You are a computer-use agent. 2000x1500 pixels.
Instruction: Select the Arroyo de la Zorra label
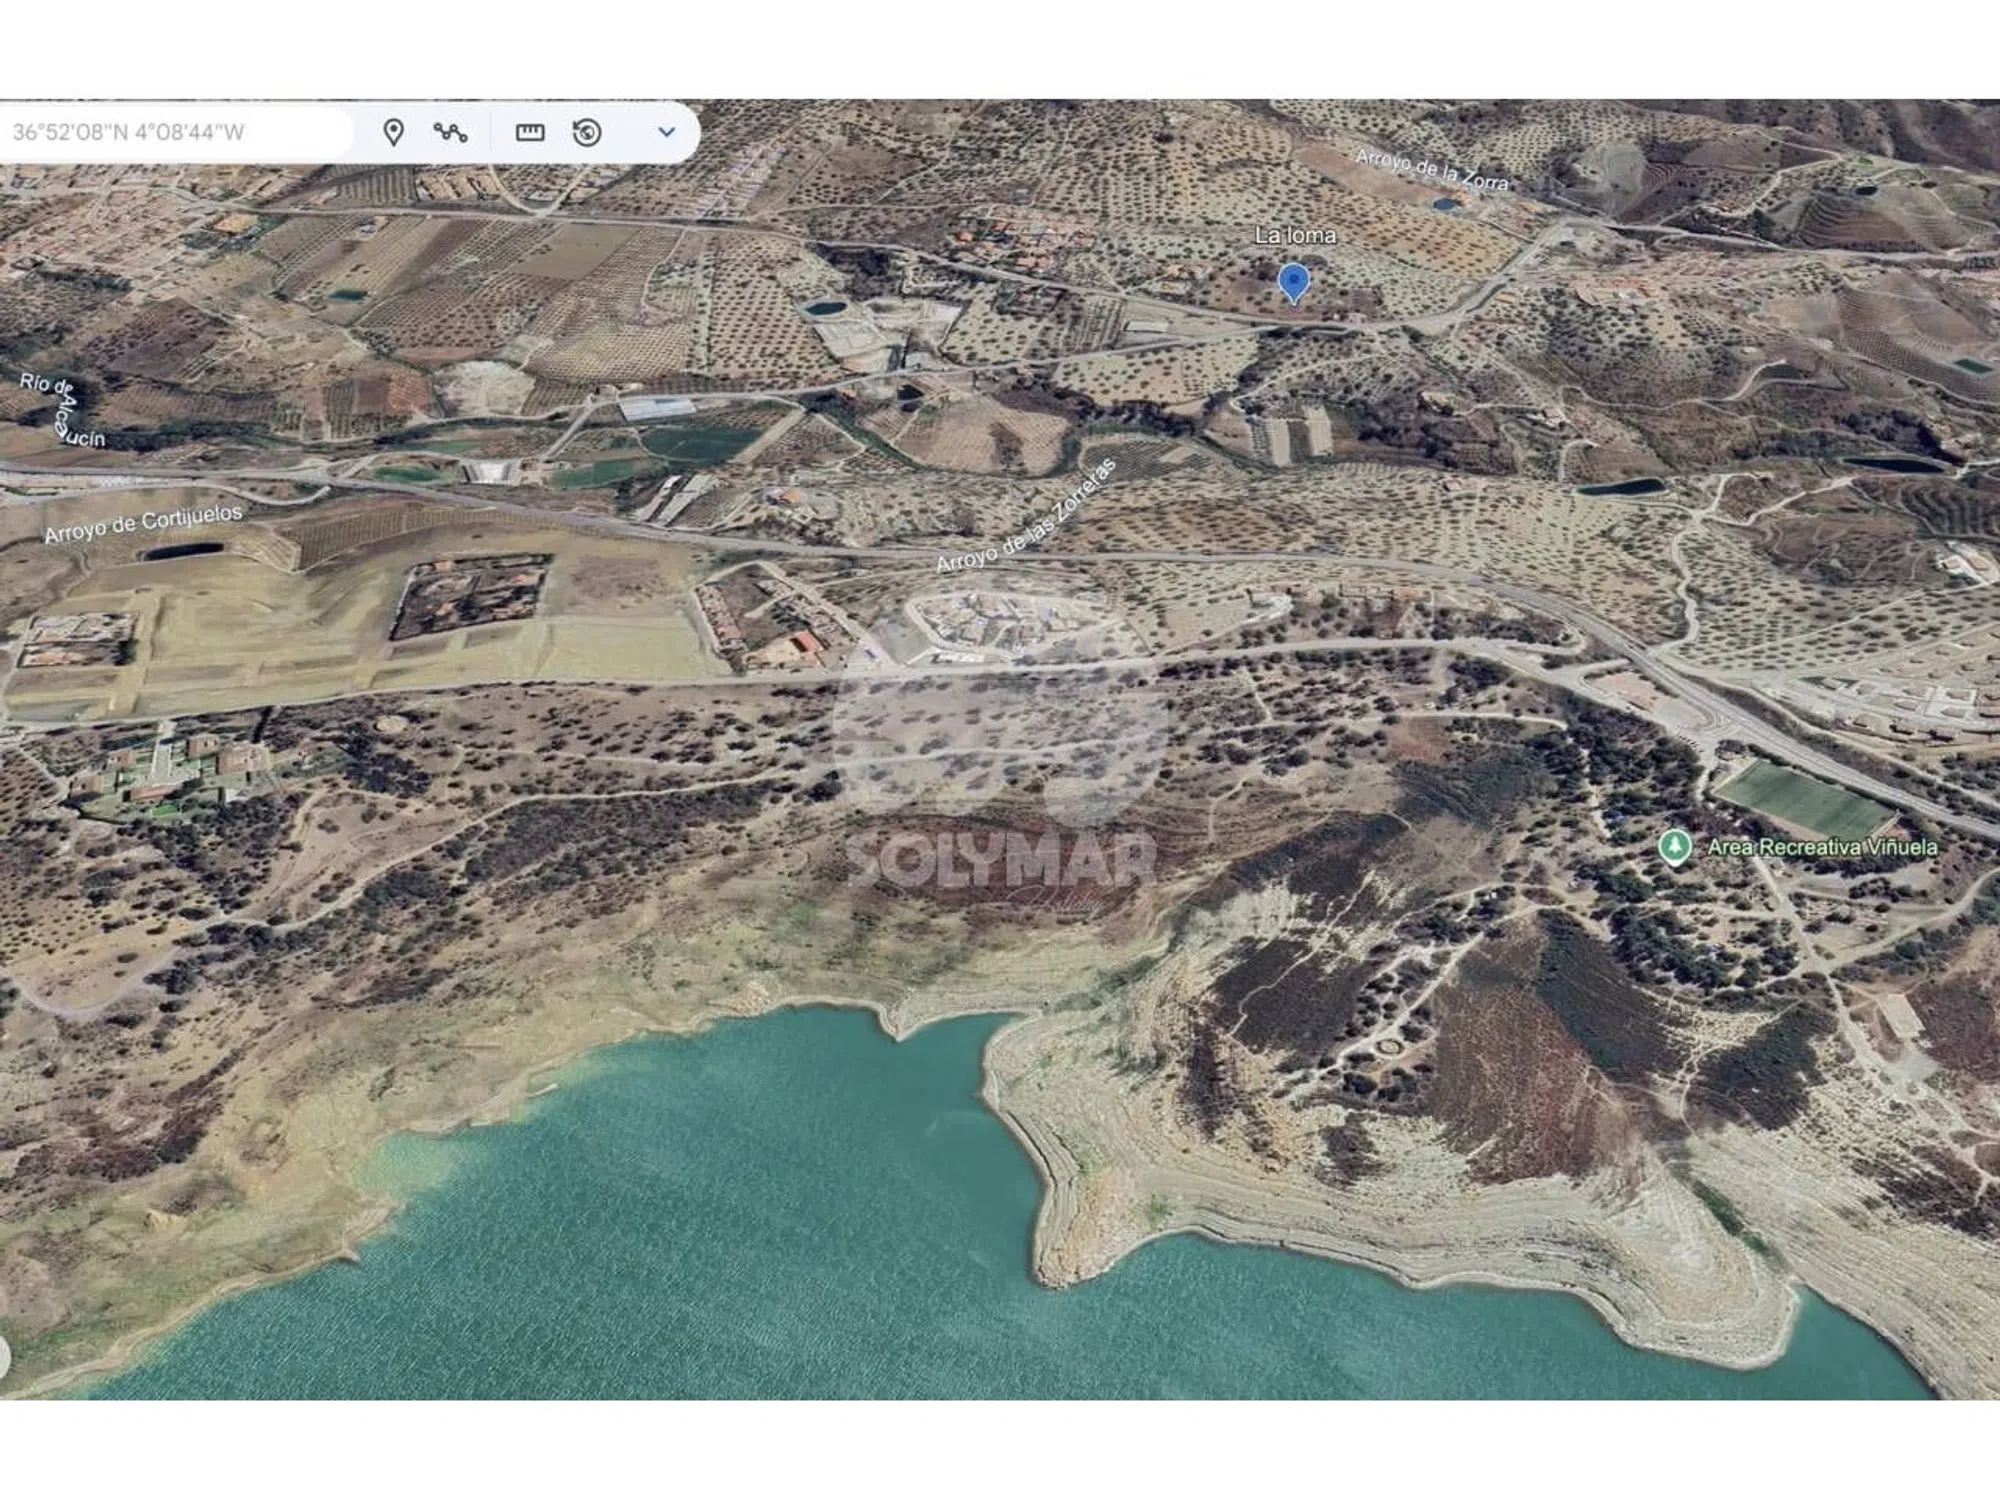tap(1431, 169)
